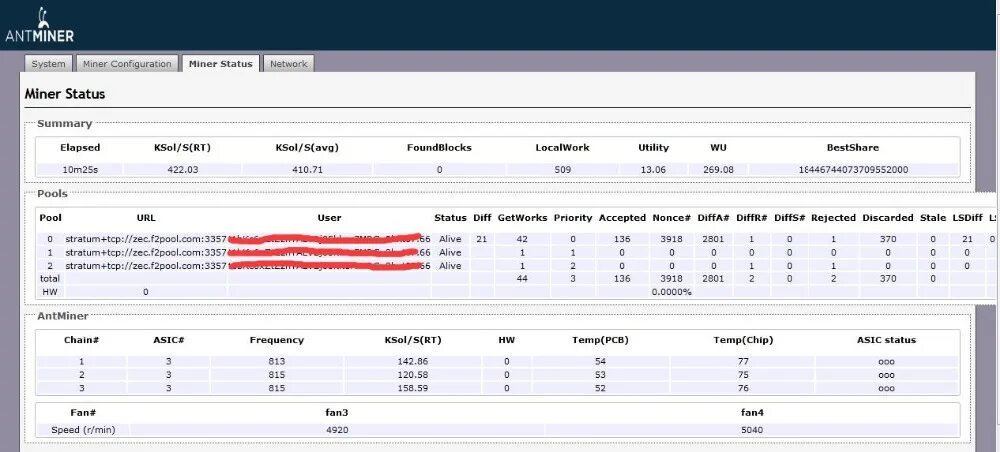The image size is (1000, 452).
Task: Select total GetWorks value 44
Action: tap(522, 279)
